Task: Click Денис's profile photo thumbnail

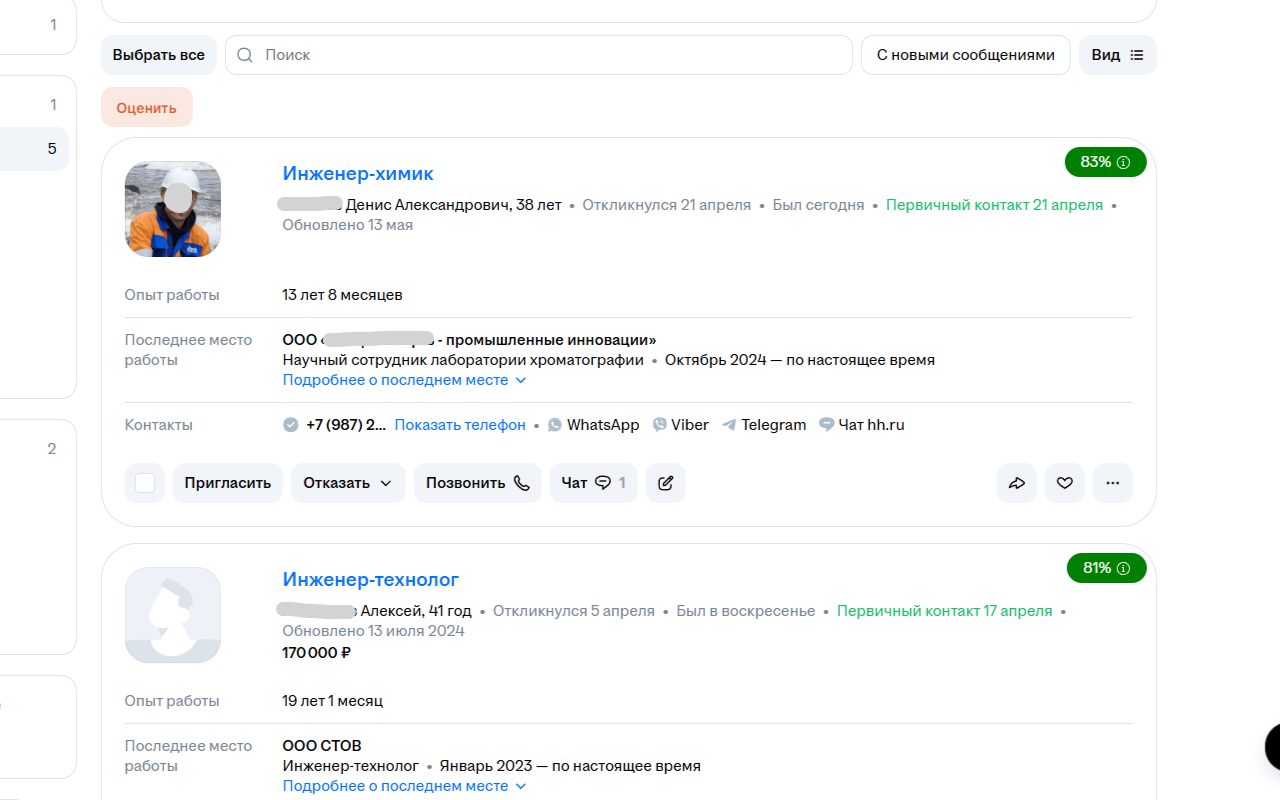Action: tap(173, 209)
